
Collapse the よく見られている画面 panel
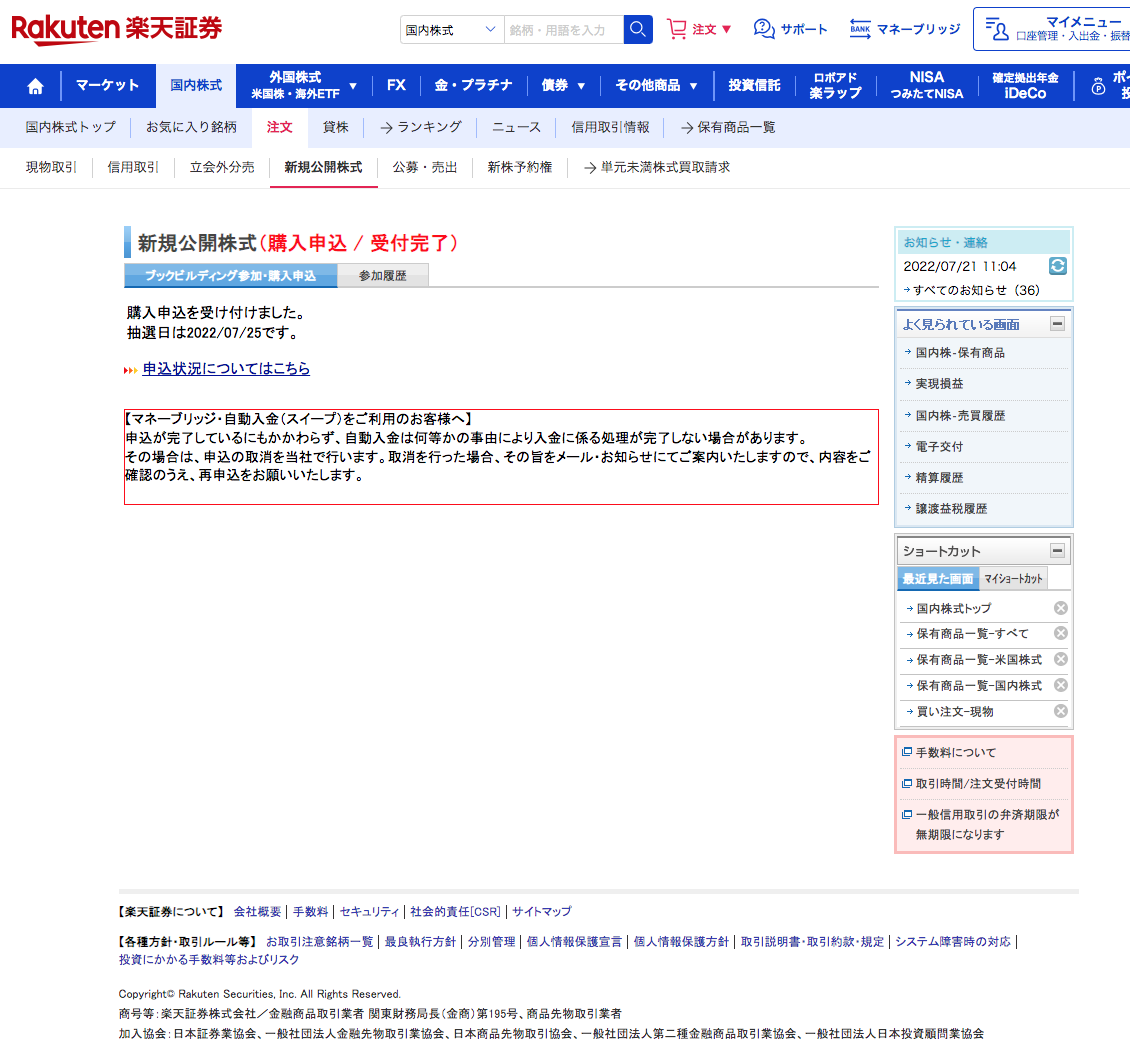click(1057, 324)
